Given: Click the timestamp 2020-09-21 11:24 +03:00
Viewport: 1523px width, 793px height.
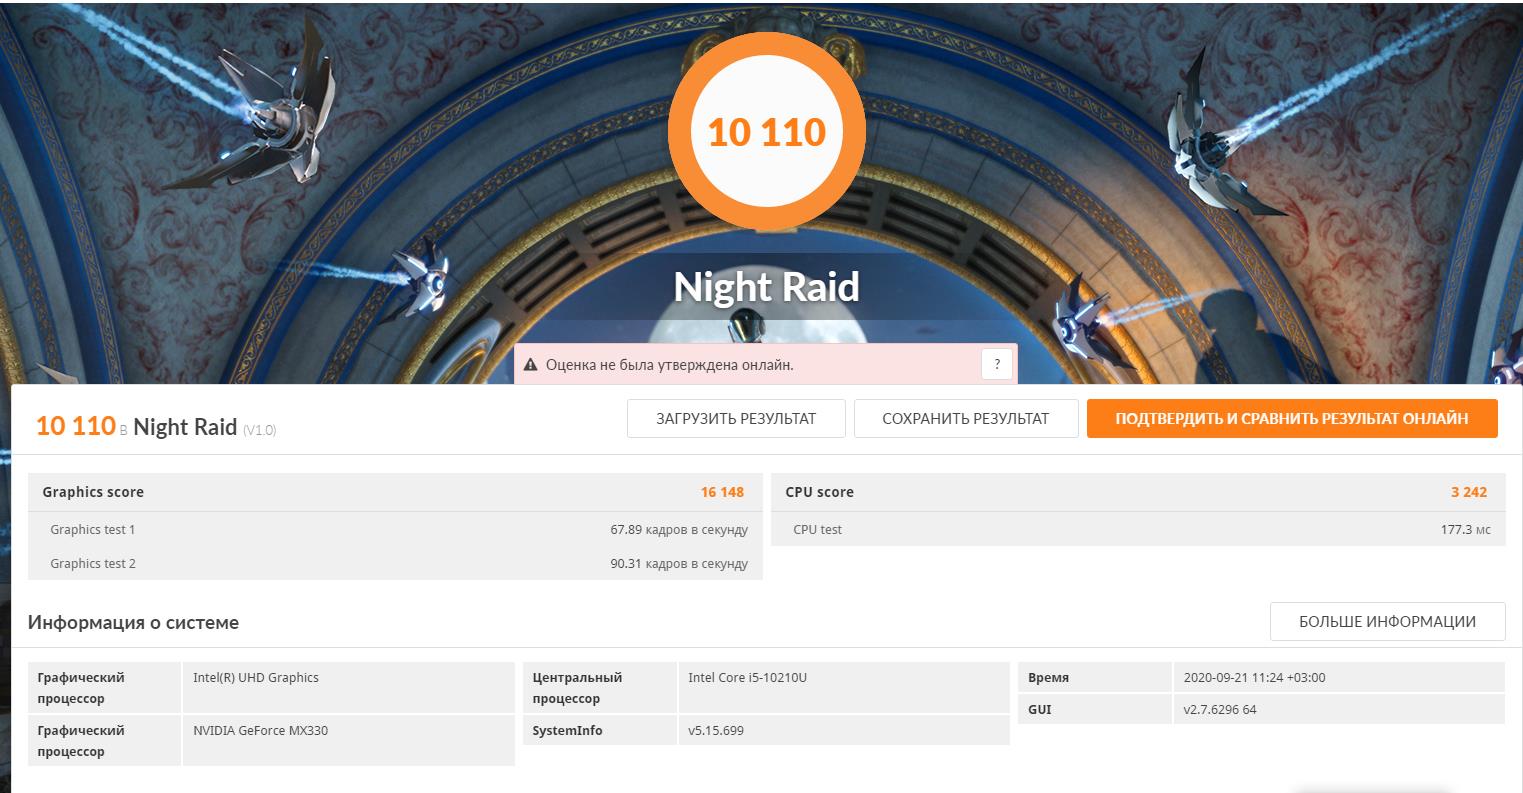Looking at the screenshot, I should [x=1253, y=677].
